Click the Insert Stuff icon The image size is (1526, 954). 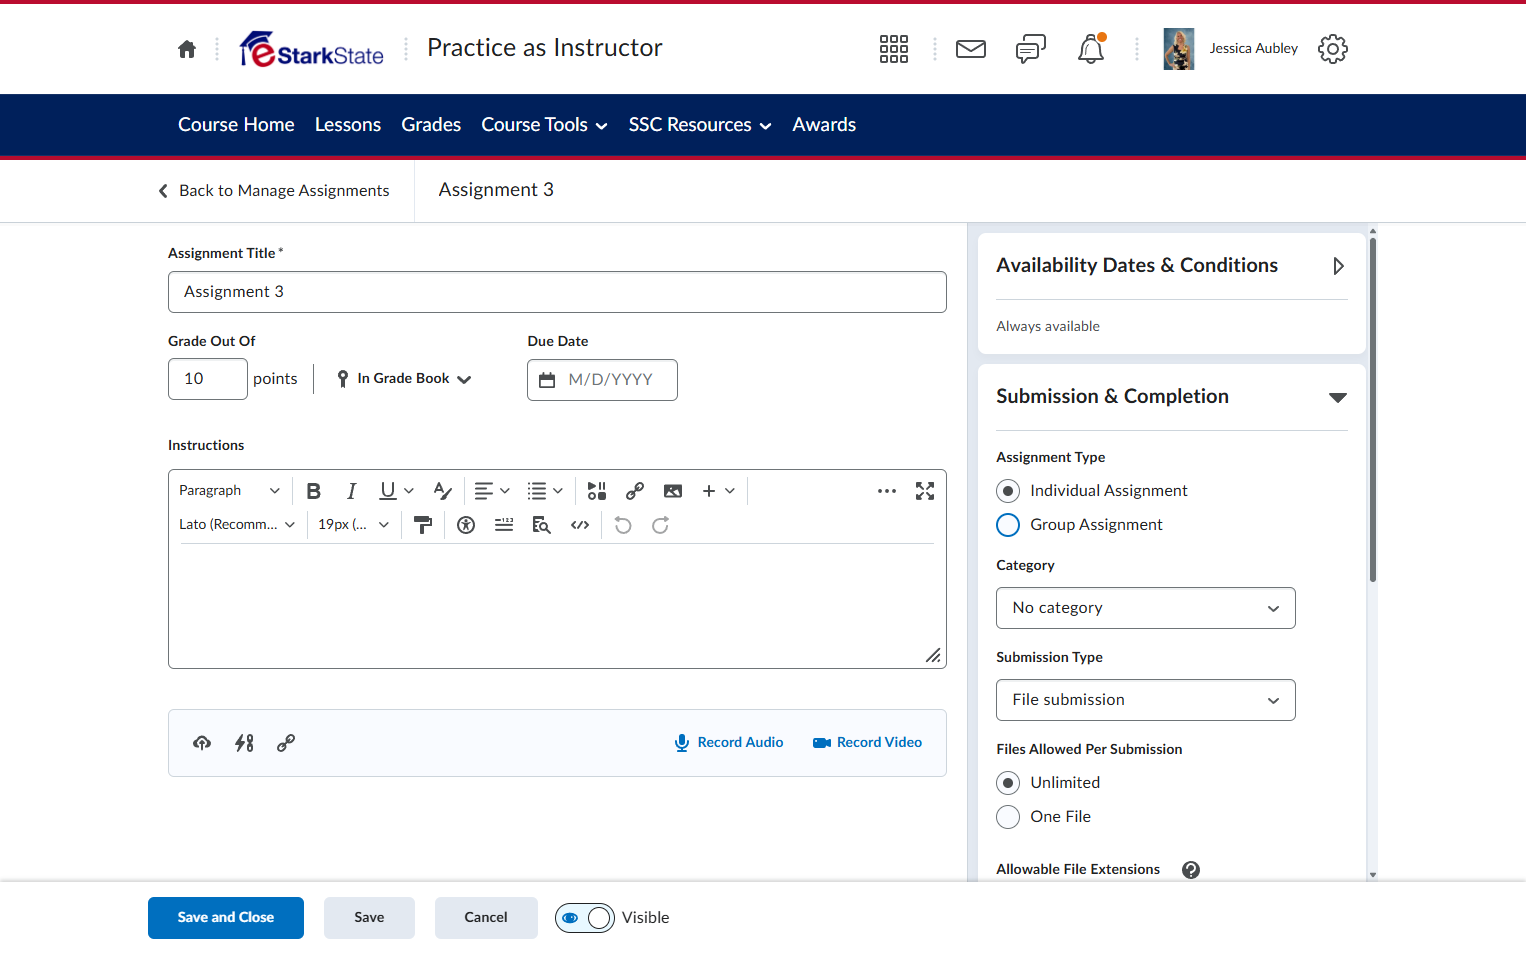pos(597,491)
